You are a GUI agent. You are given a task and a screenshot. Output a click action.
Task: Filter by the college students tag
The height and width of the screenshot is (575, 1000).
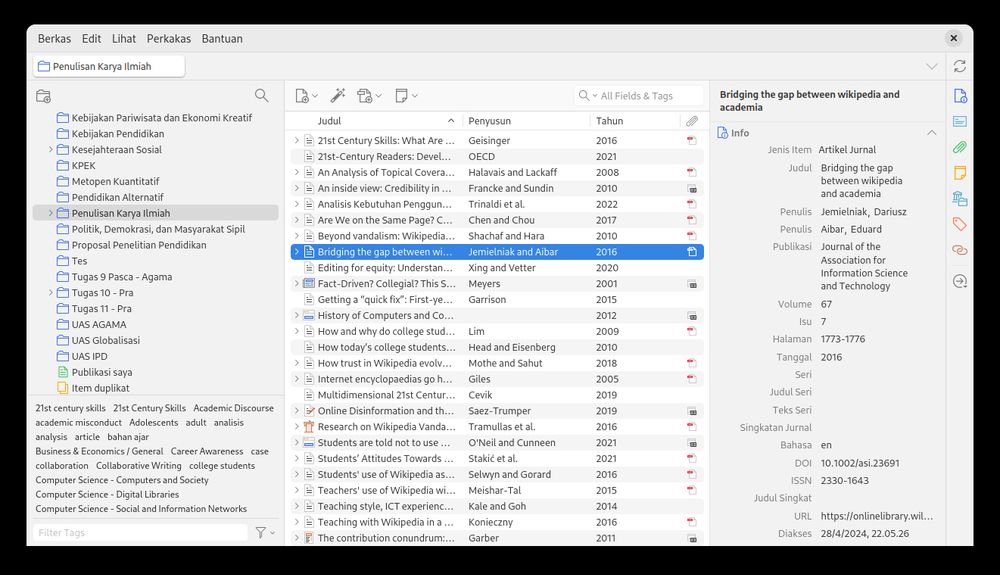point(222,465)
